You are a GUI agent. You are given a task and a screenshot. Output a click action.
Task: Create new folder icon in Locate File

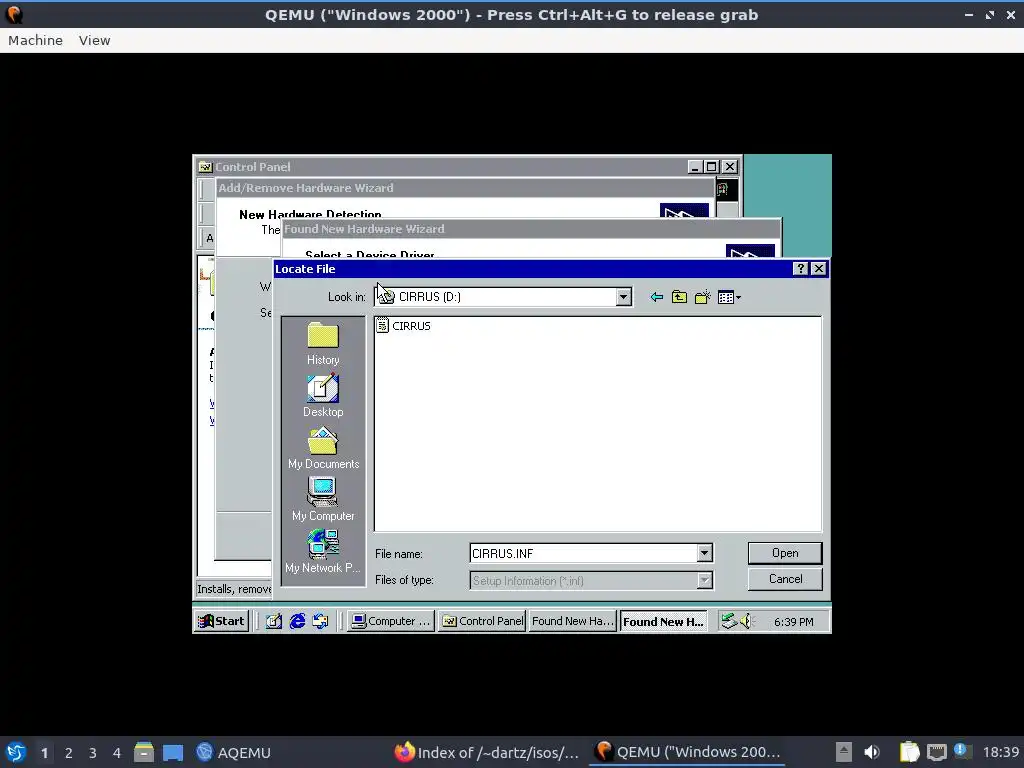703,297
